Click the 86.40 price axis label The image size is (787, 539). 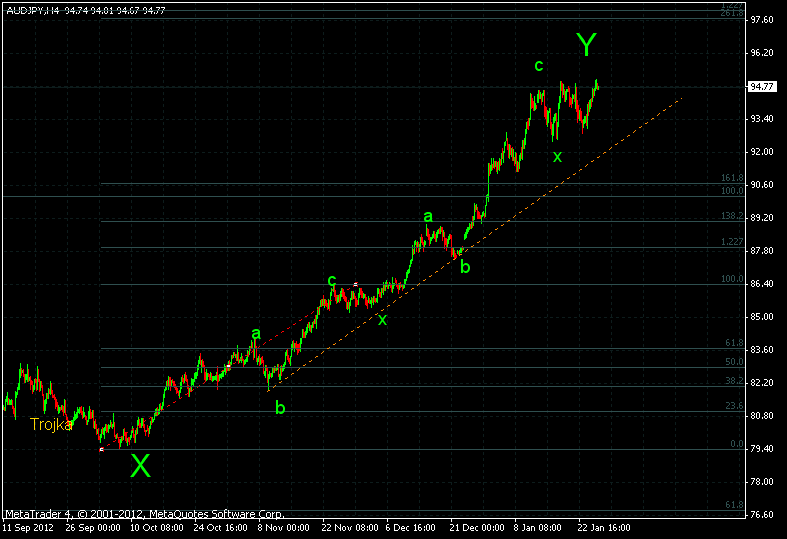click(x=762, y=284)
